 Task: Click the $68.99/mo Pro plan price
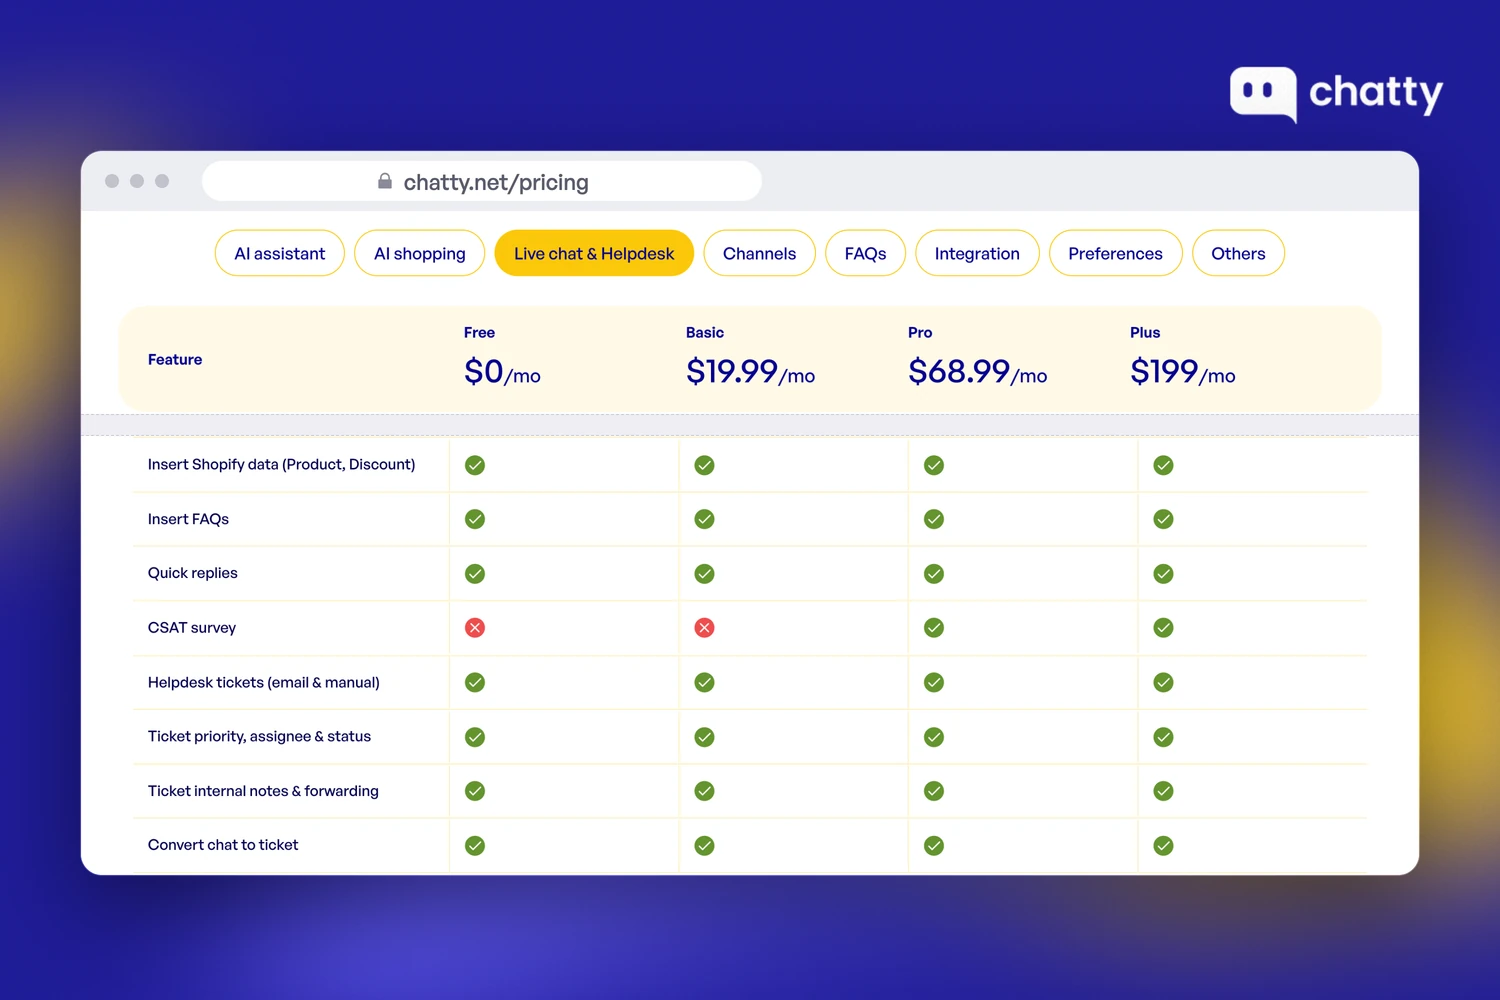point(978,372)
